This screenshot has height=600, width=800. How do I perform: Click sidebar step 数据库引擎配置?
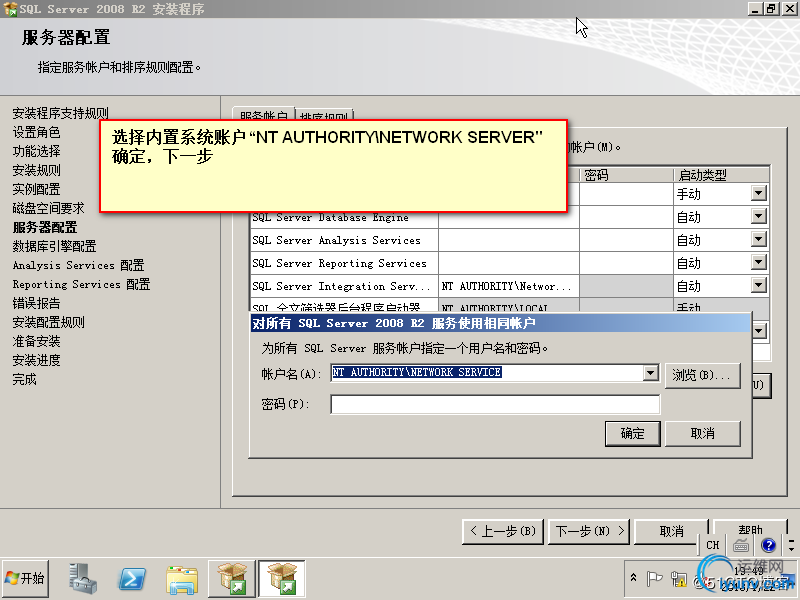point(54,246)
